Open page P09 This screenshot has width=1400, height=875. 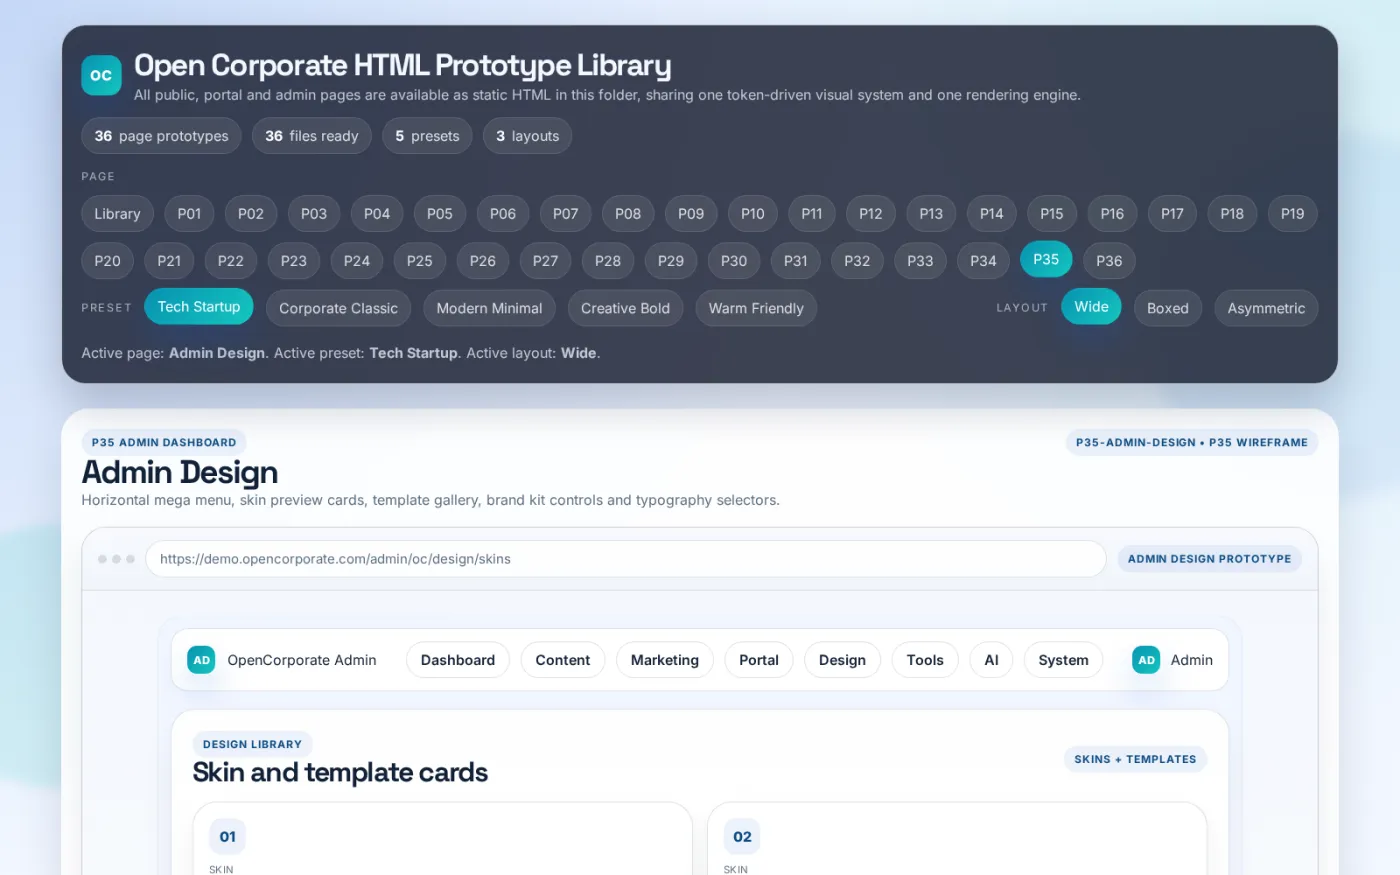click(x=691, y=214)
